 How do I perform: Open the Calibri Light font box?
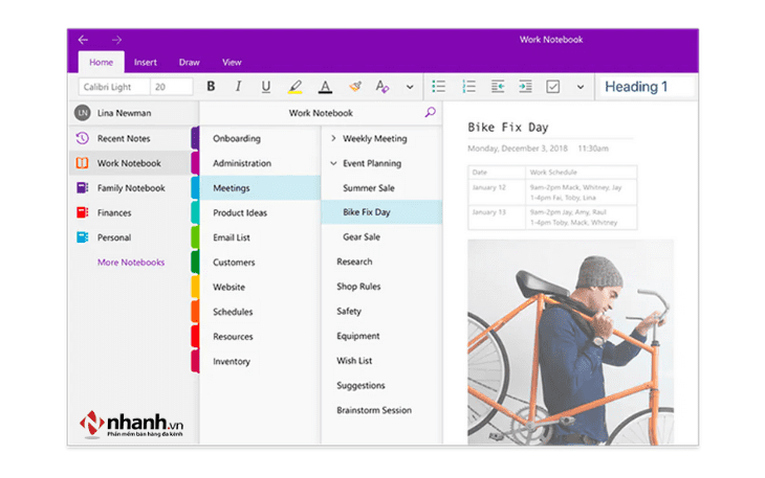(114, 87)
